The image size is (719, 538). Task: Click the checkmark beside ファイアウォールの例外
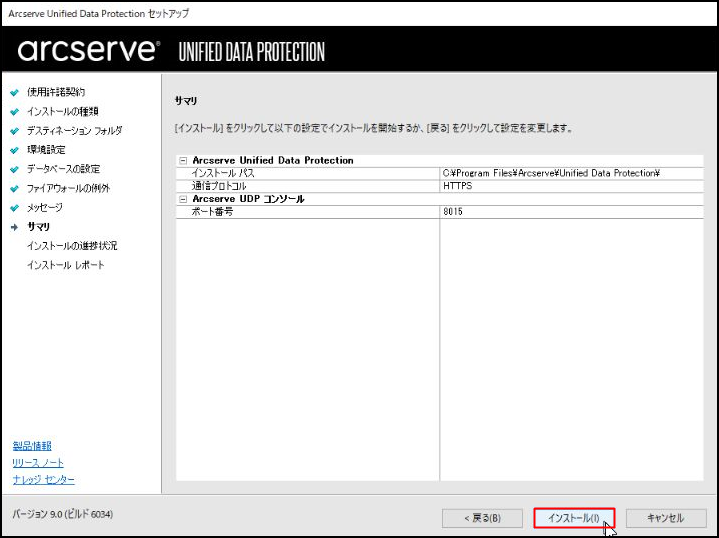pyautogui.click(x=14, y=188)
